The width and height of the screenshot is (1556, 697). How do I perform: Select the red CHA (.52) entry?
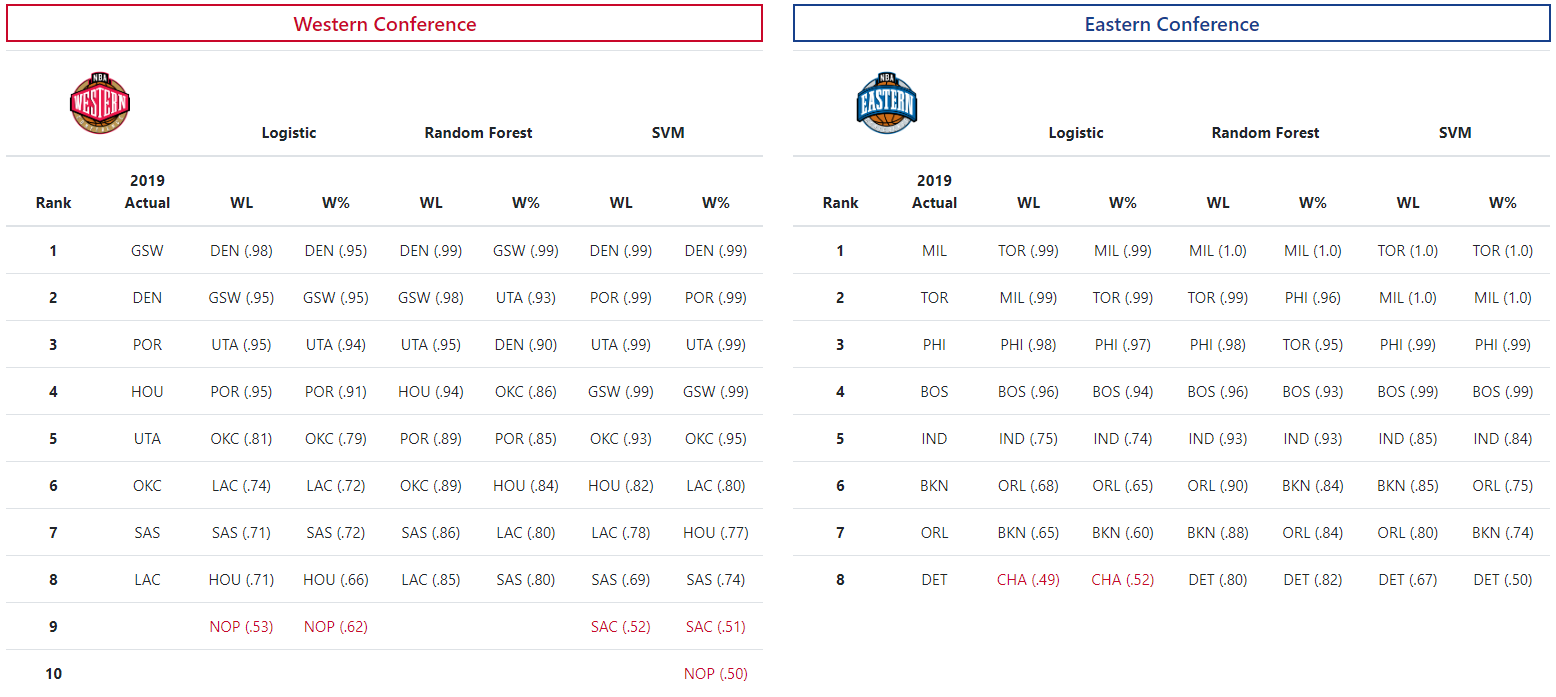(x=1123, y=580)
